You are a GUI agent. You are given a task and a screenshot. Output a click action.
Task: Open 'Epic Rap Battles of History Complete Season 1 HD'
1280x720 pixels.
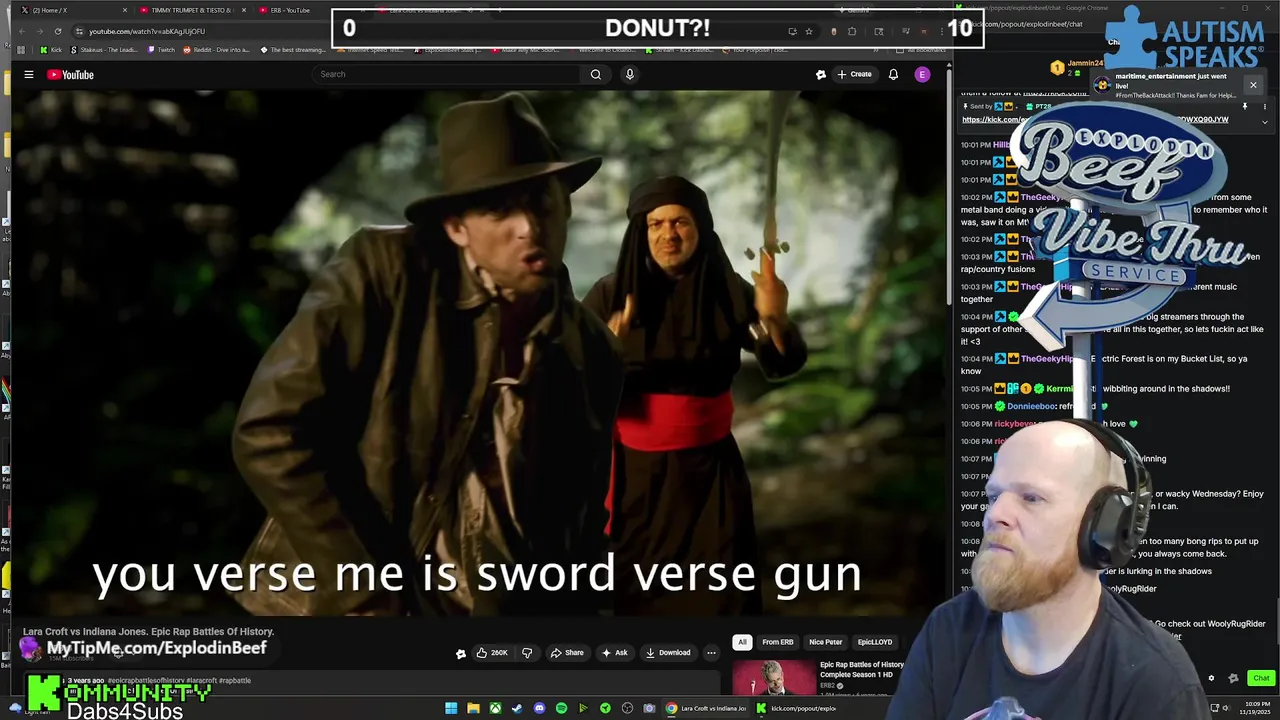click(862, 669)
